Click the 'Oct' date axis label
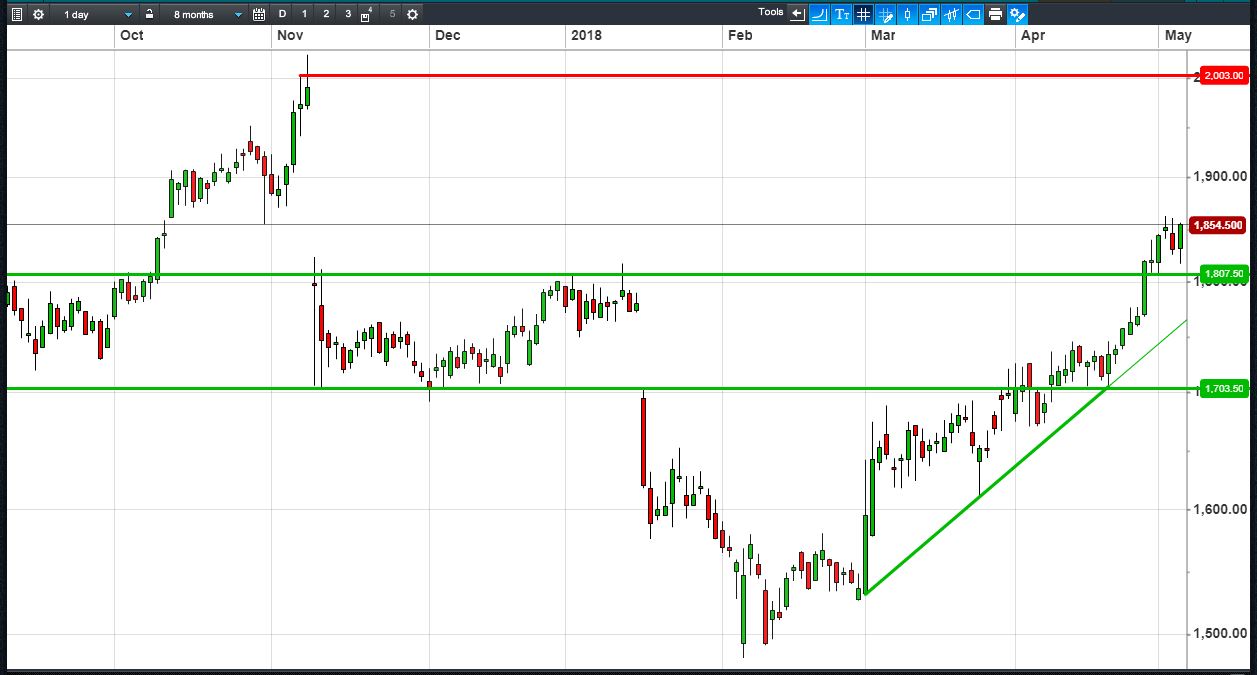Viewport: 1257px width, 675px height. coord(131,36)
